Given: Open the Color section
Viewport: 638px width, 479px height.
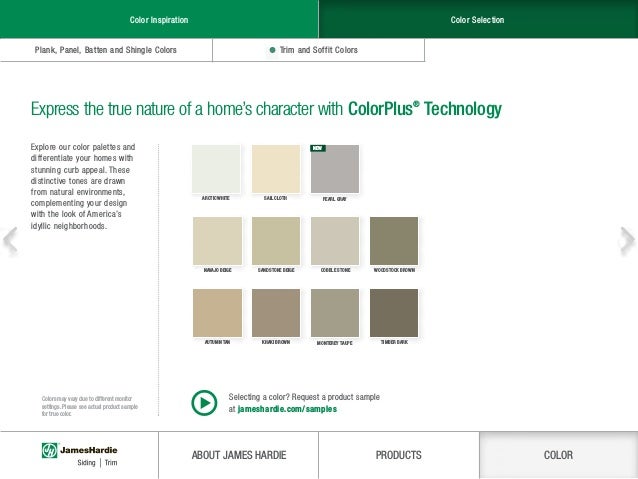Looking at the screenshot, I should point(559,455).
